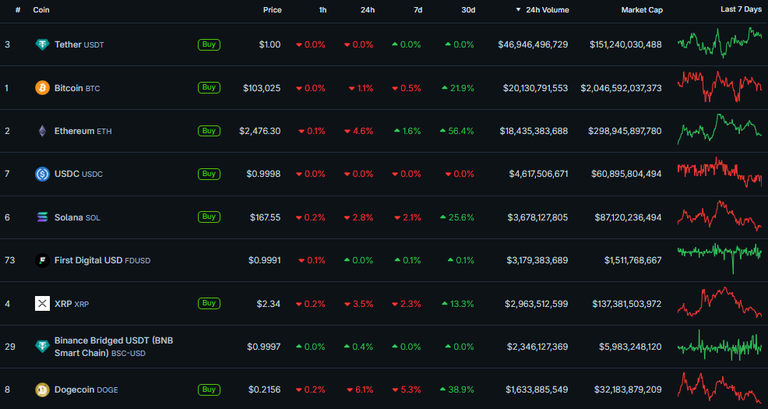The width and height of the screenshot is (768, 409).
Task: Open Tether USDT coin page link
Action: point(79,45)
